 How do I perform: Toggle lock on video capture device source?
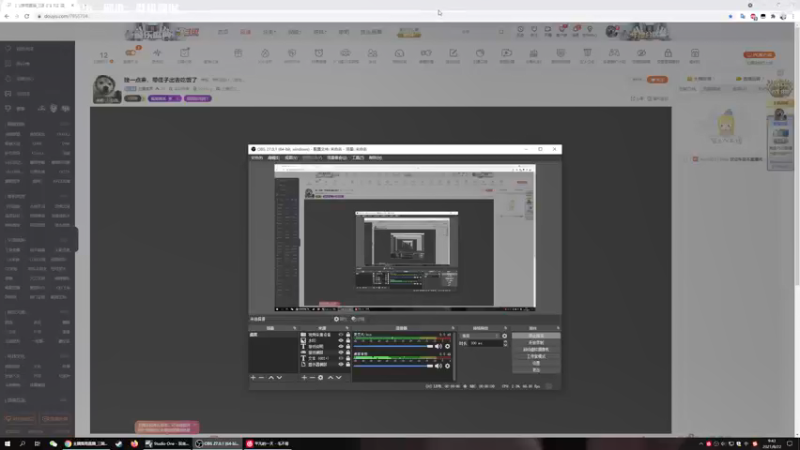(x=348, y=335)
